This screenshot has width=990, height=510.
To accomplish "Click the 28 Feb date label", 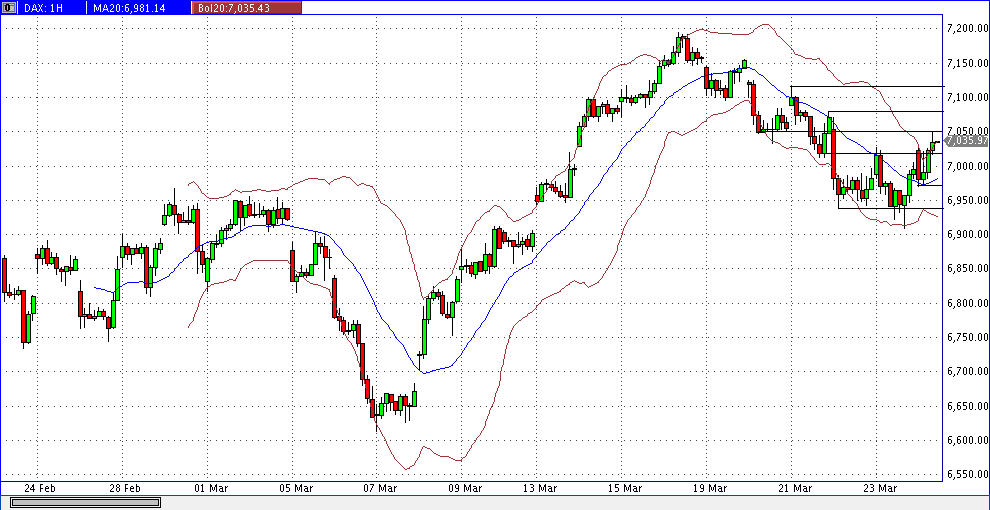I will click(x=124, y=488).
